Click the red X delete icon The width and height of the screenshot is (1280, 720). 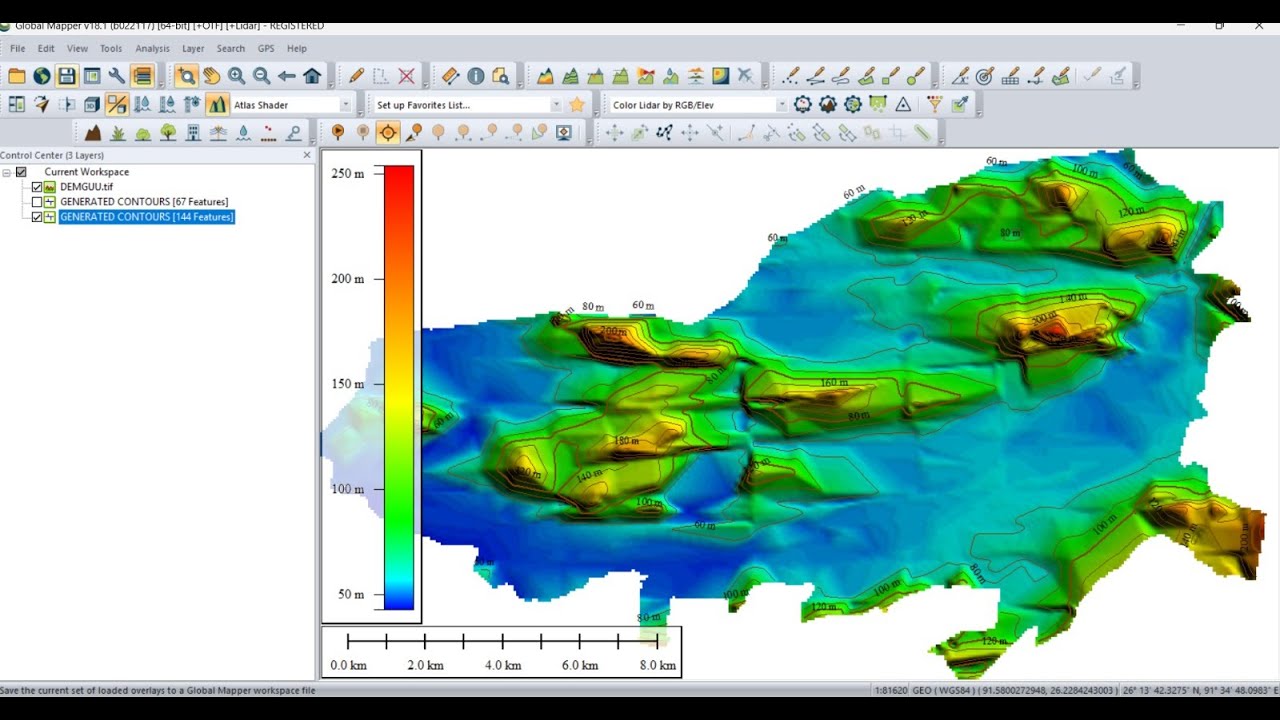click(406, 76)
